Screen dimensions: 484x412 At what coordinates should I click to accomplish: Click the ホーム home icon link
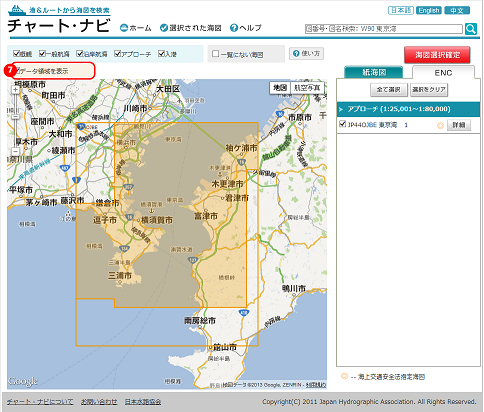(x=136, y=28)
